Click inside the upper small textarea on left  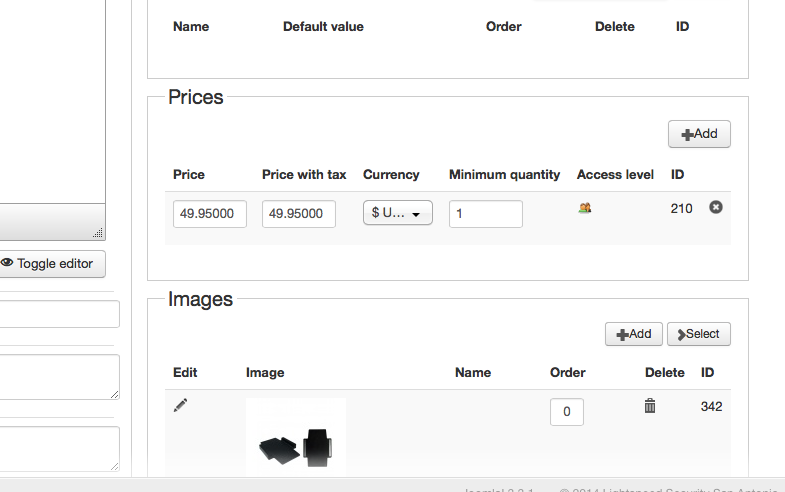[x=58, y=377]
